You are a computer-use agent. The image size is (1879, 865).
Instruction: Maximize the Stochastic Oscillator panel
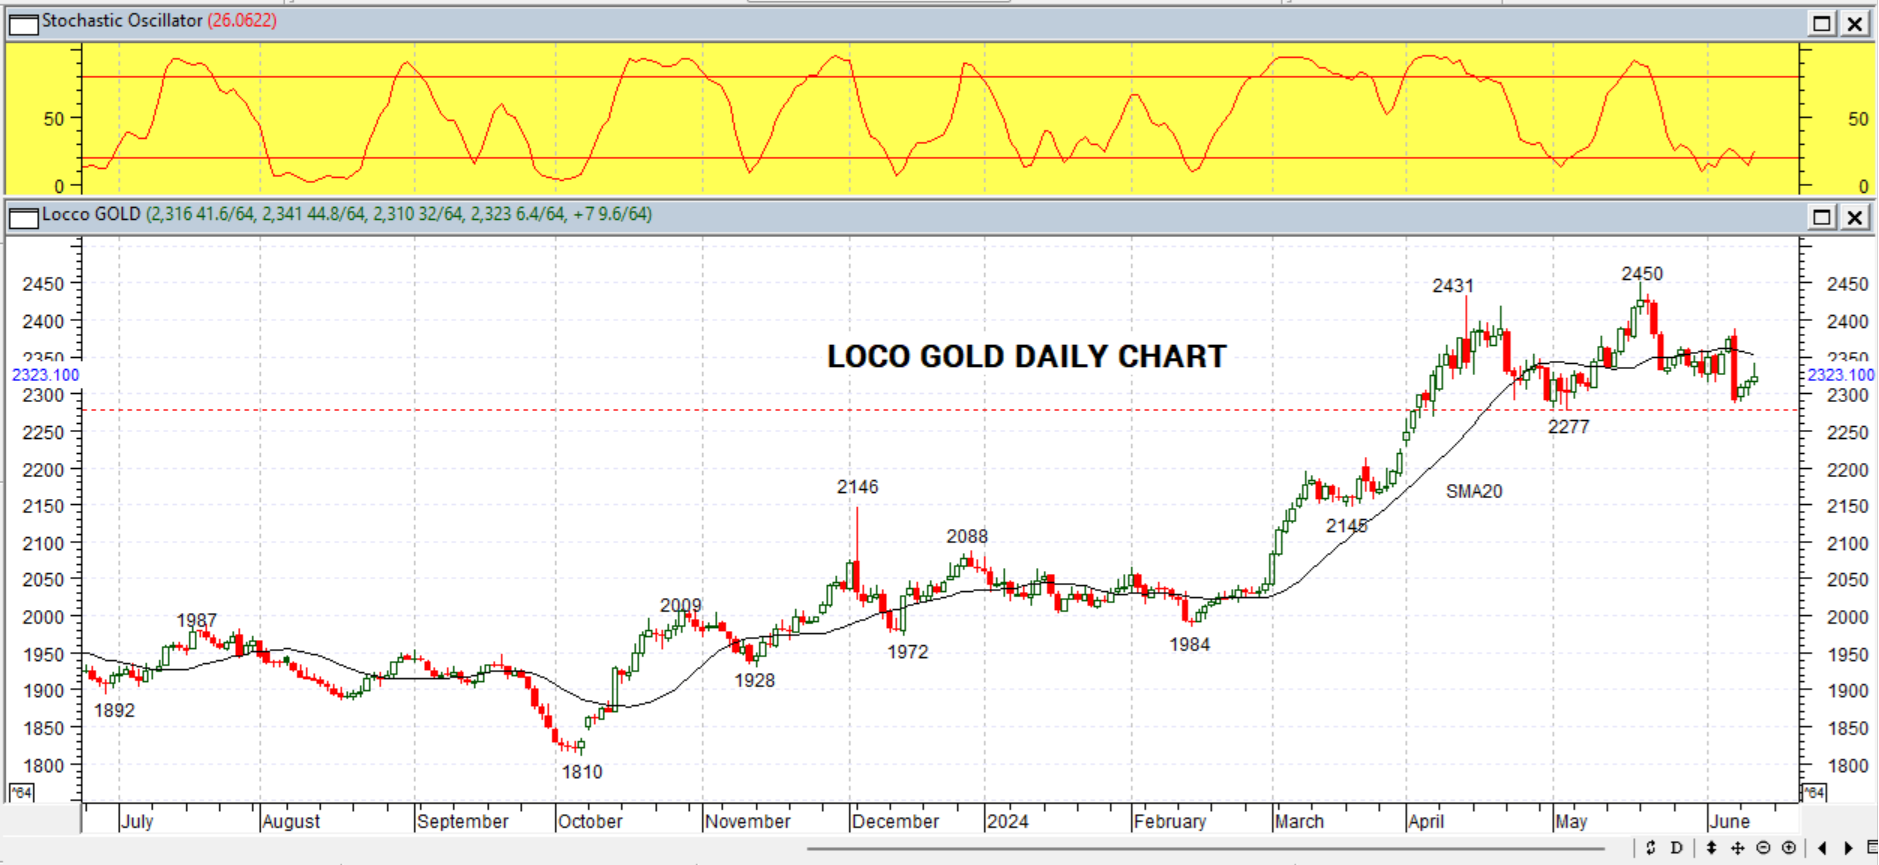tap(1822, 23)
